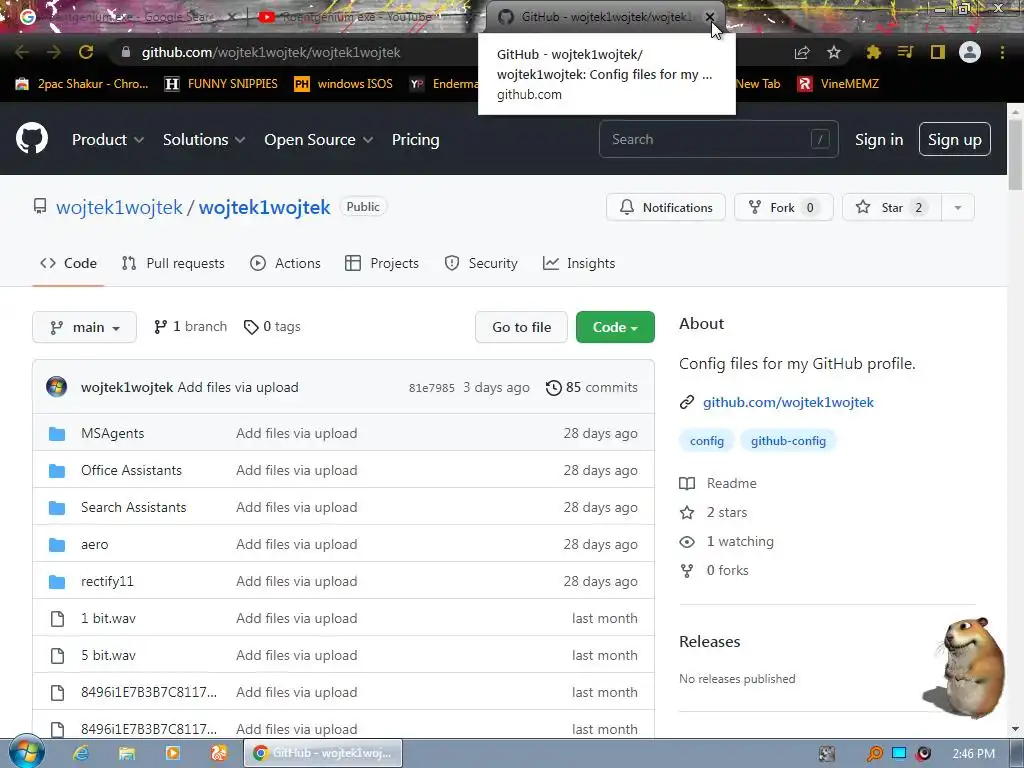Open Windows Media Player taskbar icon
The image size is (1024, 768).
pyautogui.click(x=172, y=753)
